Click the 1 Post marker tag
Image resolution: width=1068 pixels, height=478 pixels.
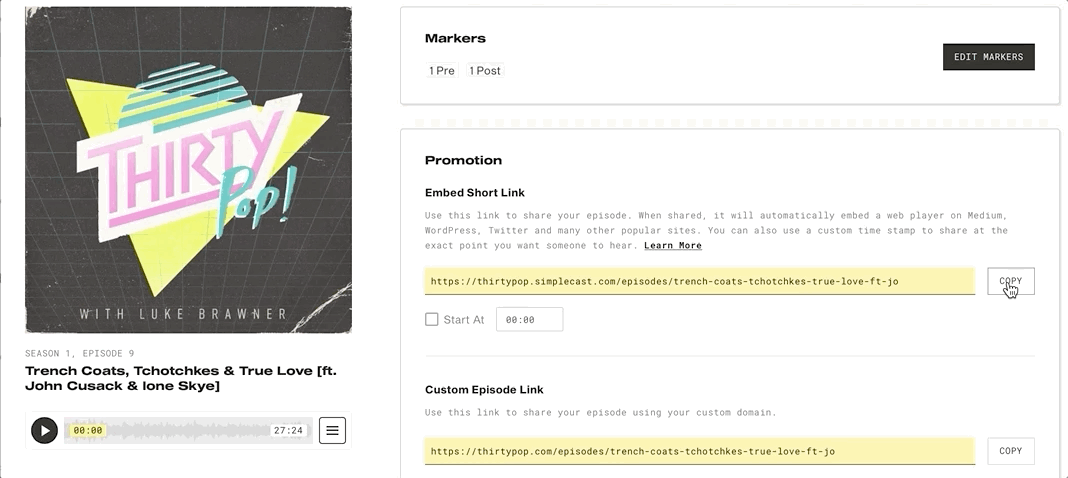(x=485, y=71)
